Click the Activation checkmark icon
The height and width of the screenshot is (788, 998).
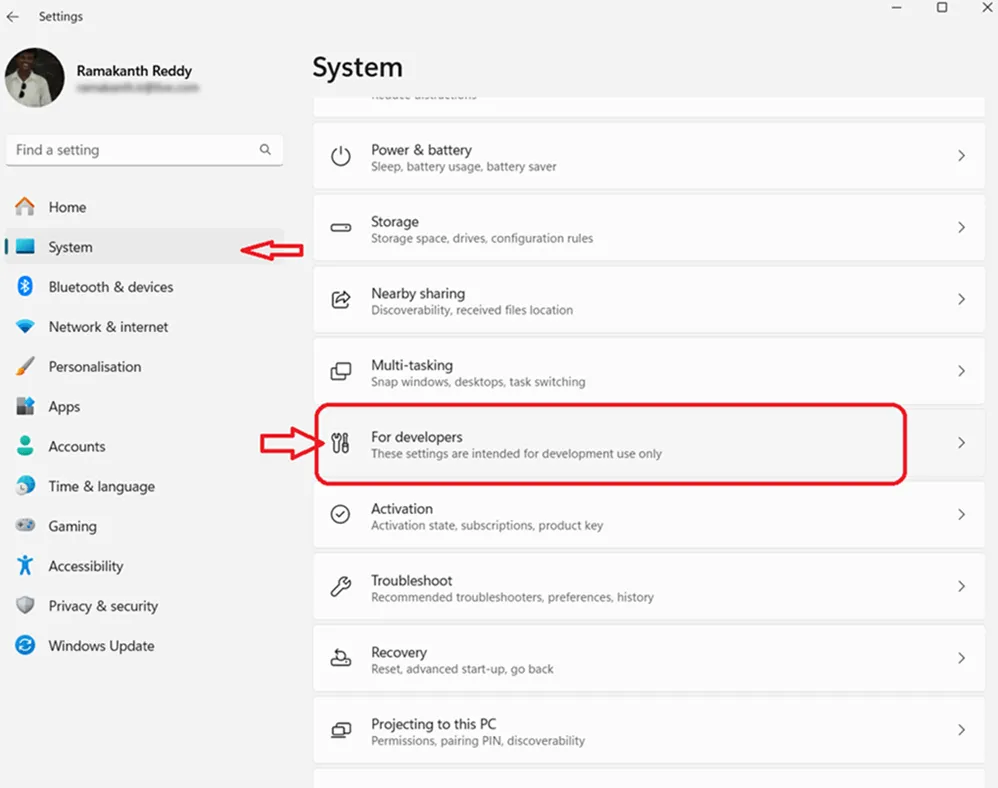click(341, 515)
